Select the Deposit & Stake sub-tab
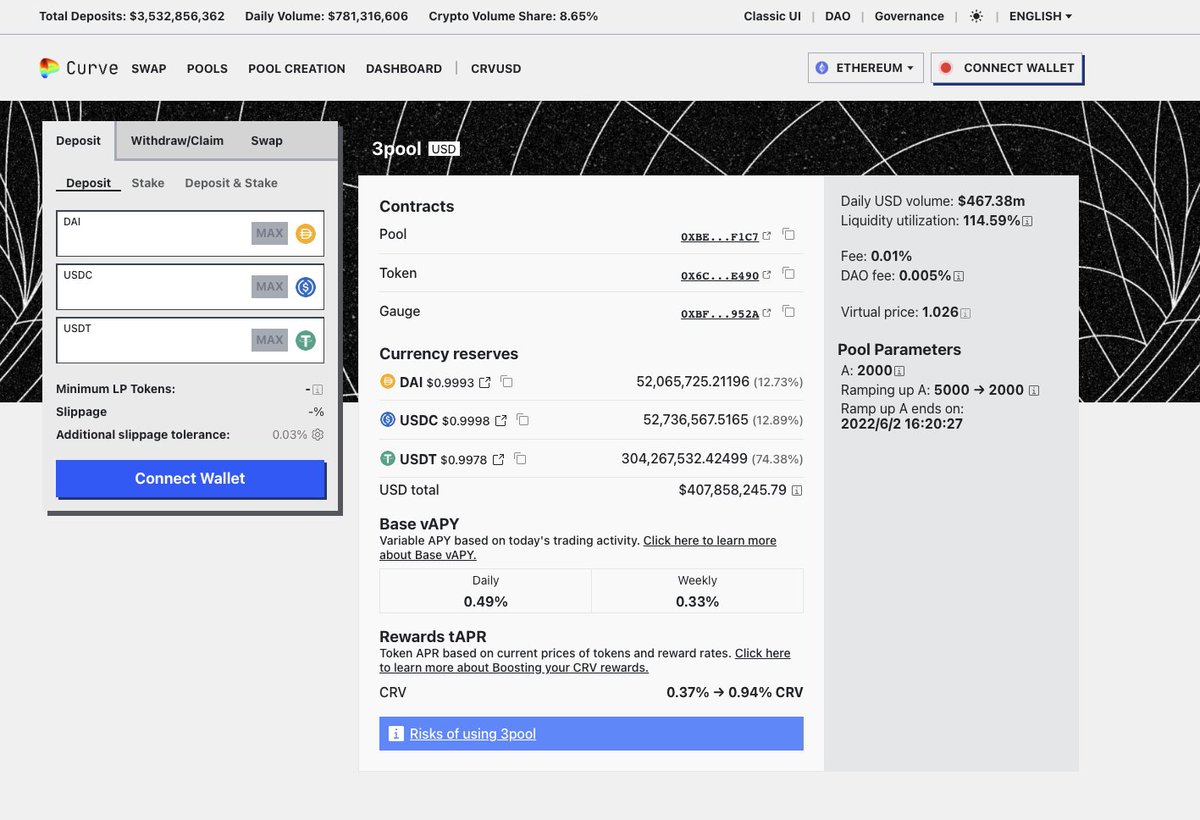1200x820 pixels. tap(231, 183)
